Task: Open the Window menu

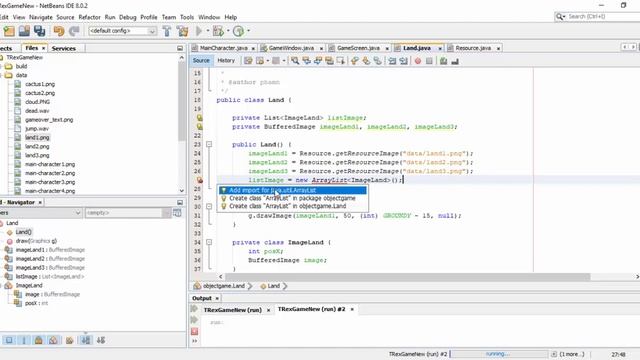Action: (209, 17)
